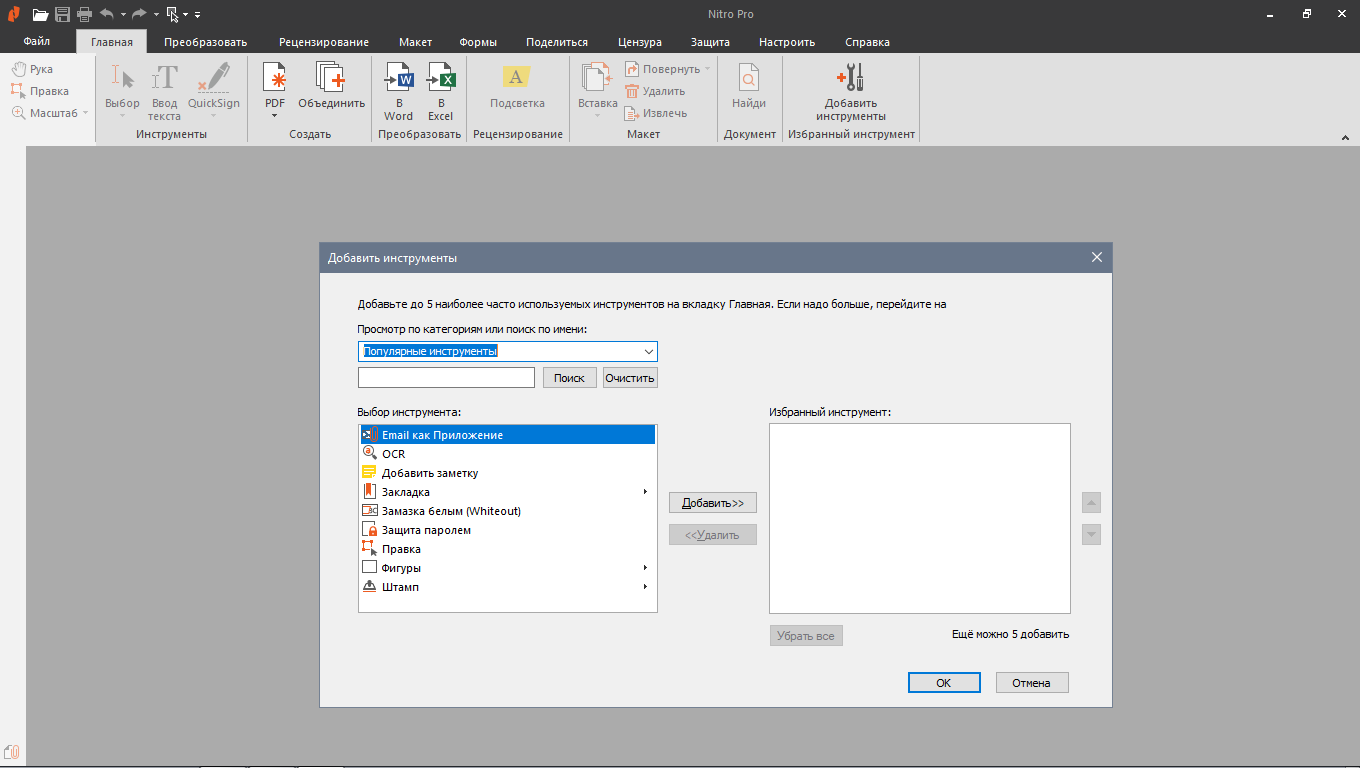Open the Защита tab
Viewport: 1360px width, 768px height.
(710, 42)
